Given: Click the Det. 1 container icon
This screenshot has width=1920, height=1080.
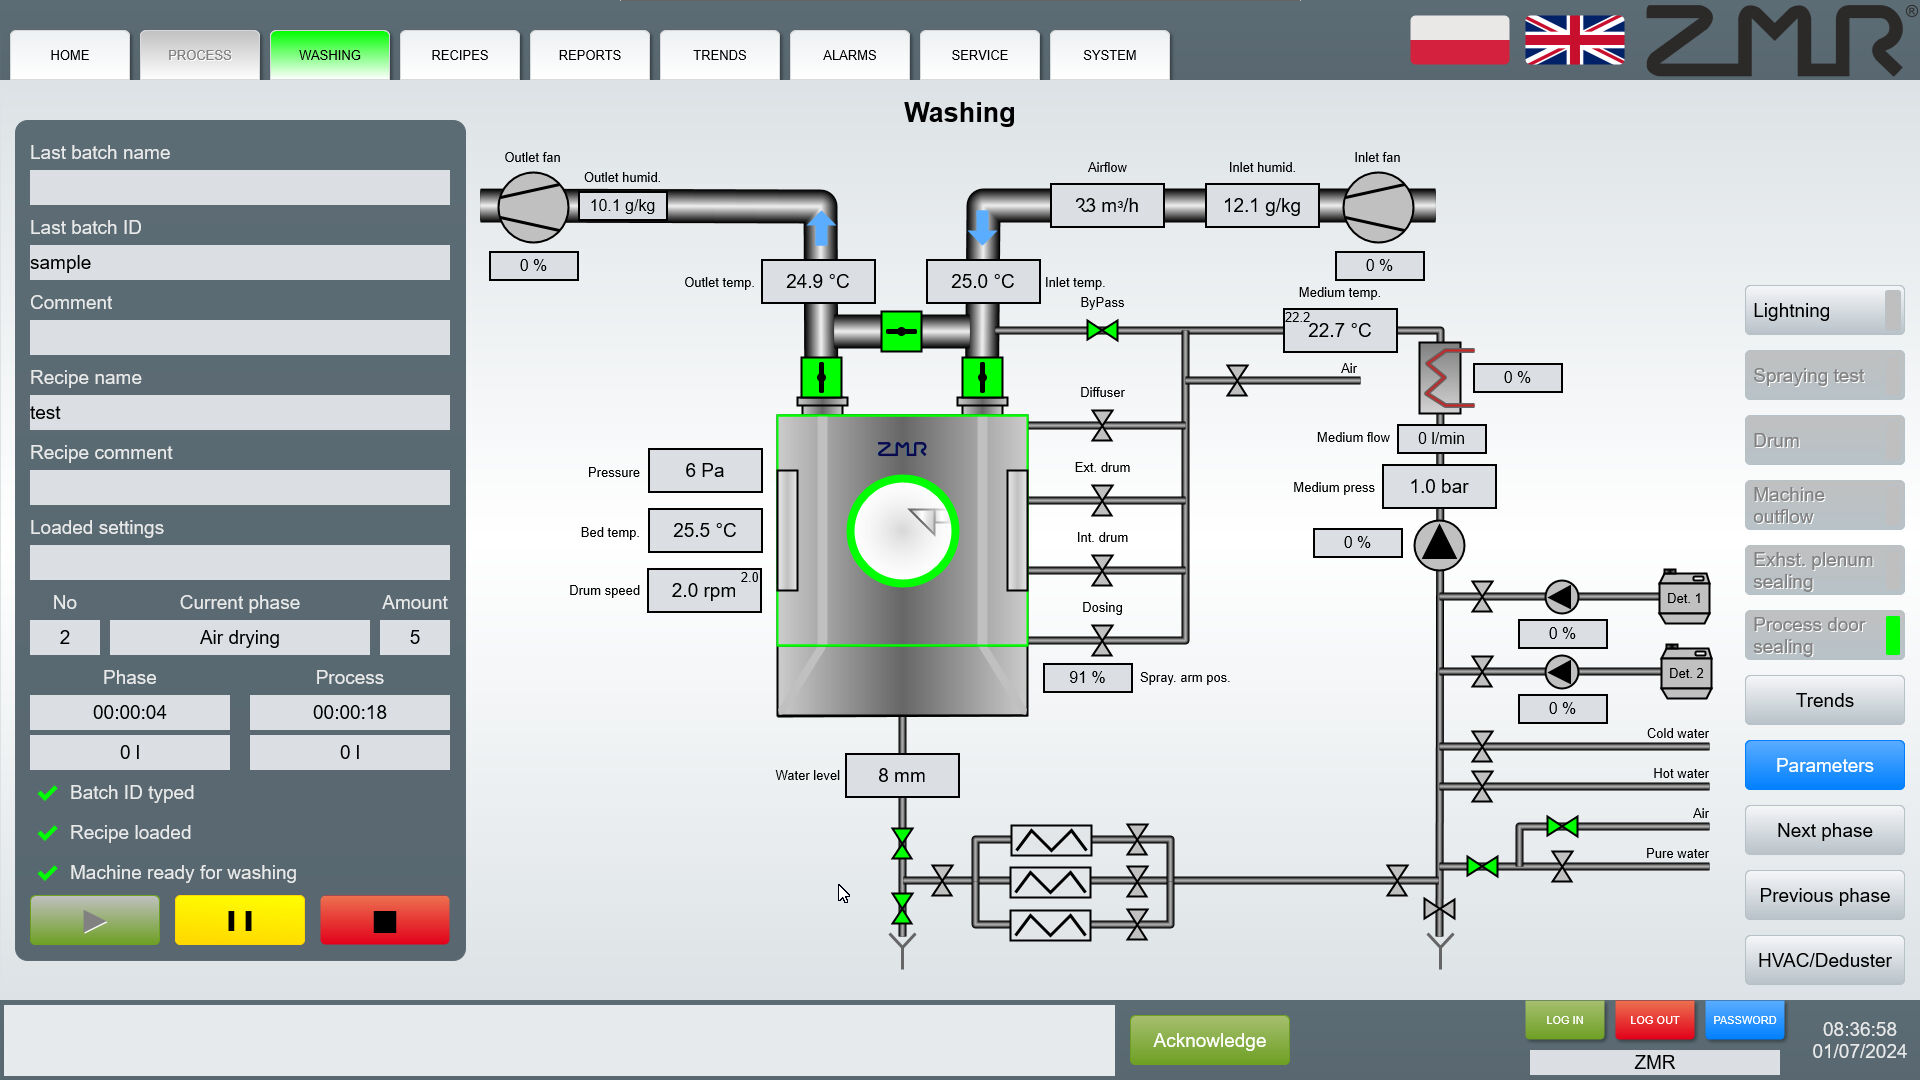Looking at the screenshot, I should [1684, 597].
